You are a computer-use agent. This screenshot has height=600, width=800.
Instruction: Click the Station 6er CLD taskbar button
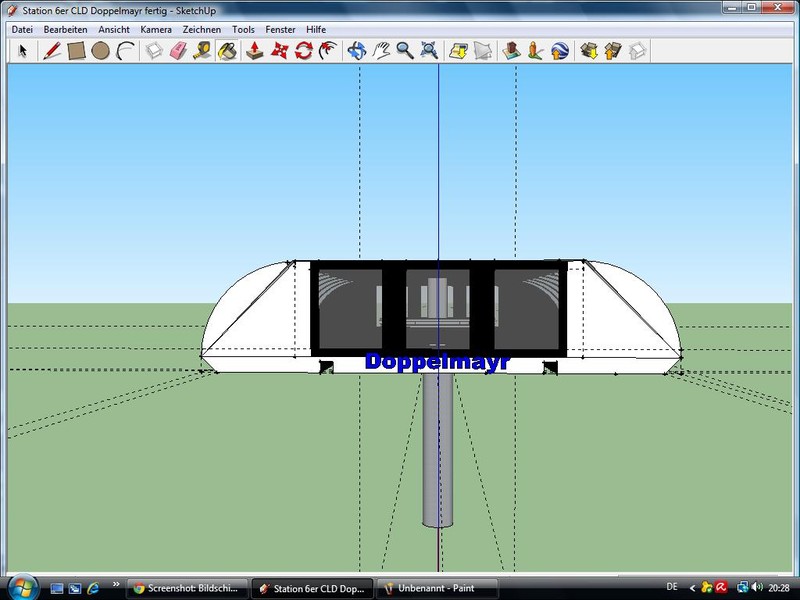point(312,589)
